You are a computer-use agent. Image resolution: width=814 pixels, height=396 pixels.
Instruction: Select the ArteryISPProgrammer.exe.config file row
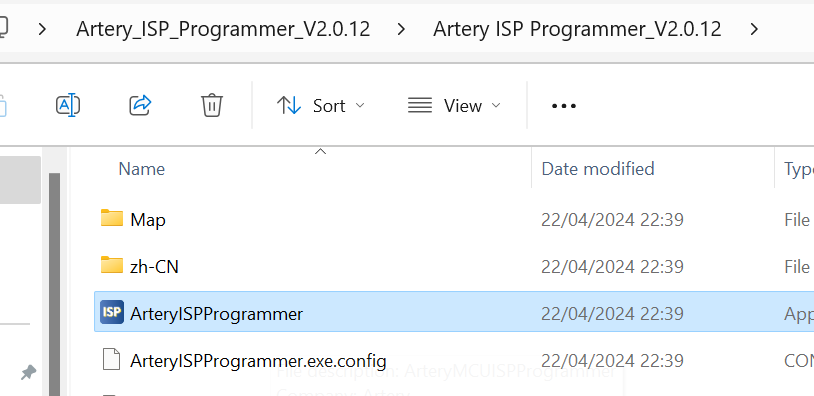[454, 360]
